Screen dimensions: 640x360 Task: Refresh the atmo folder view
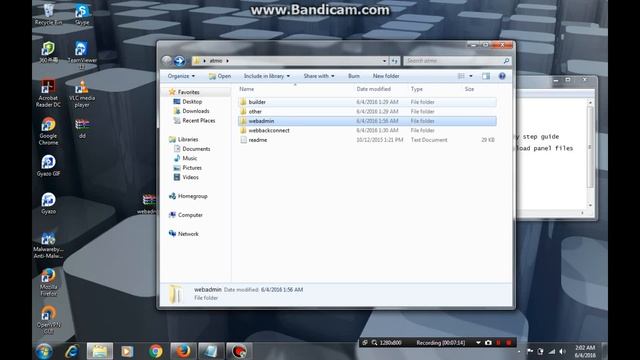click(x=394, y=61)
